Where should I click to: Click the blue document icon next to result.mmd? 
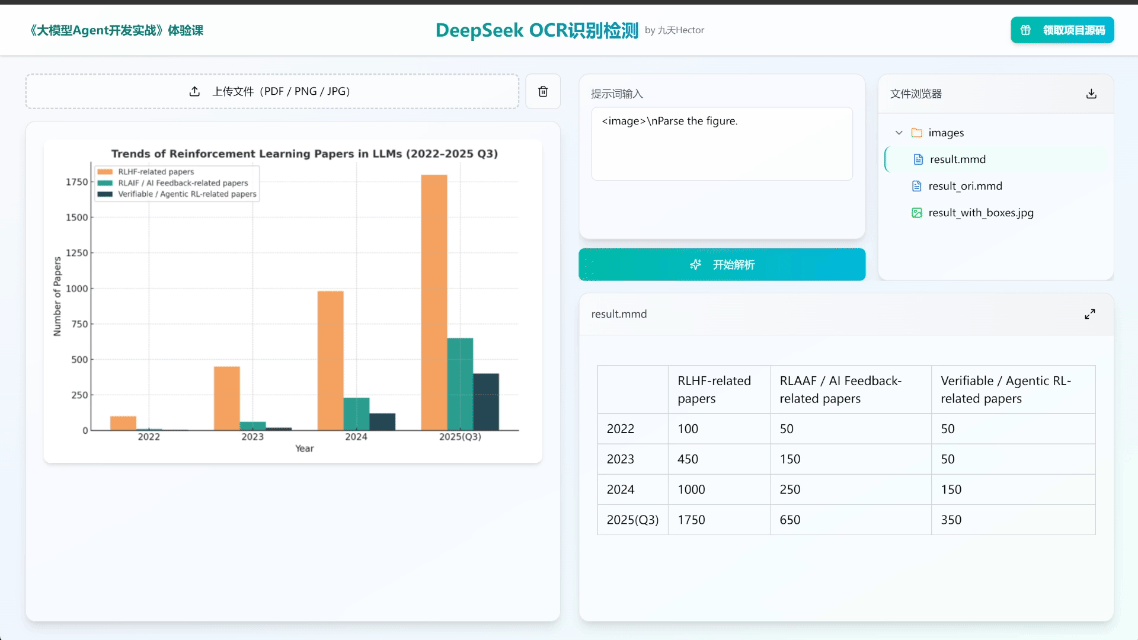920,159
